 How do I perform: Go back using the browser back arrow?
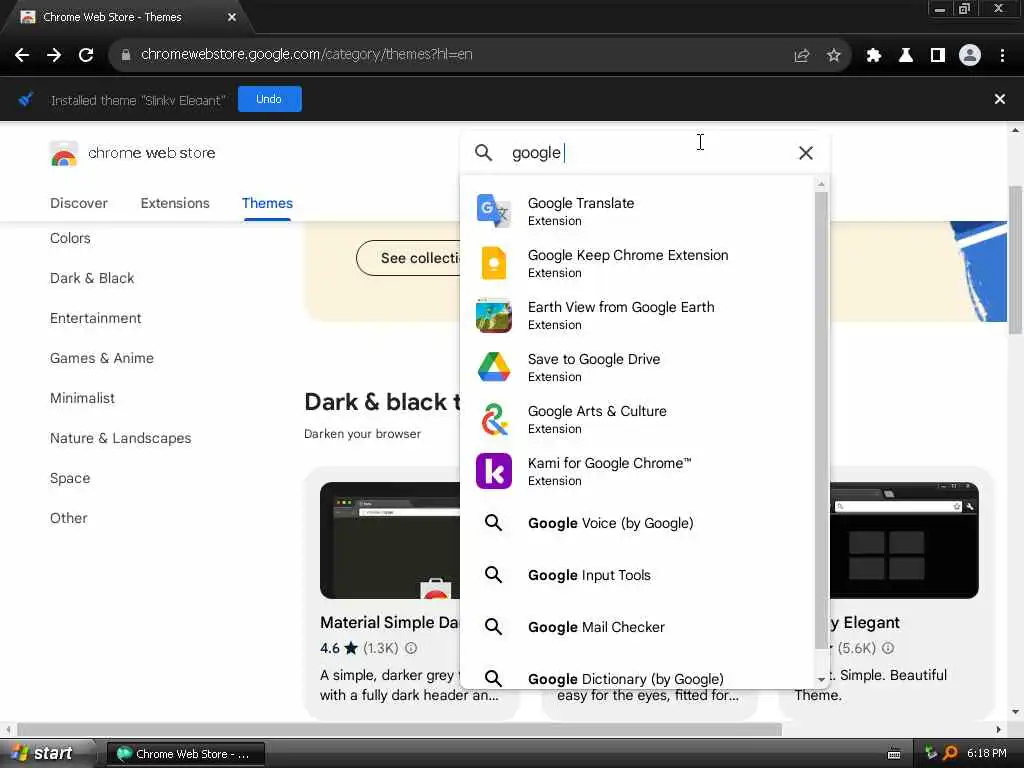(22, 55)
